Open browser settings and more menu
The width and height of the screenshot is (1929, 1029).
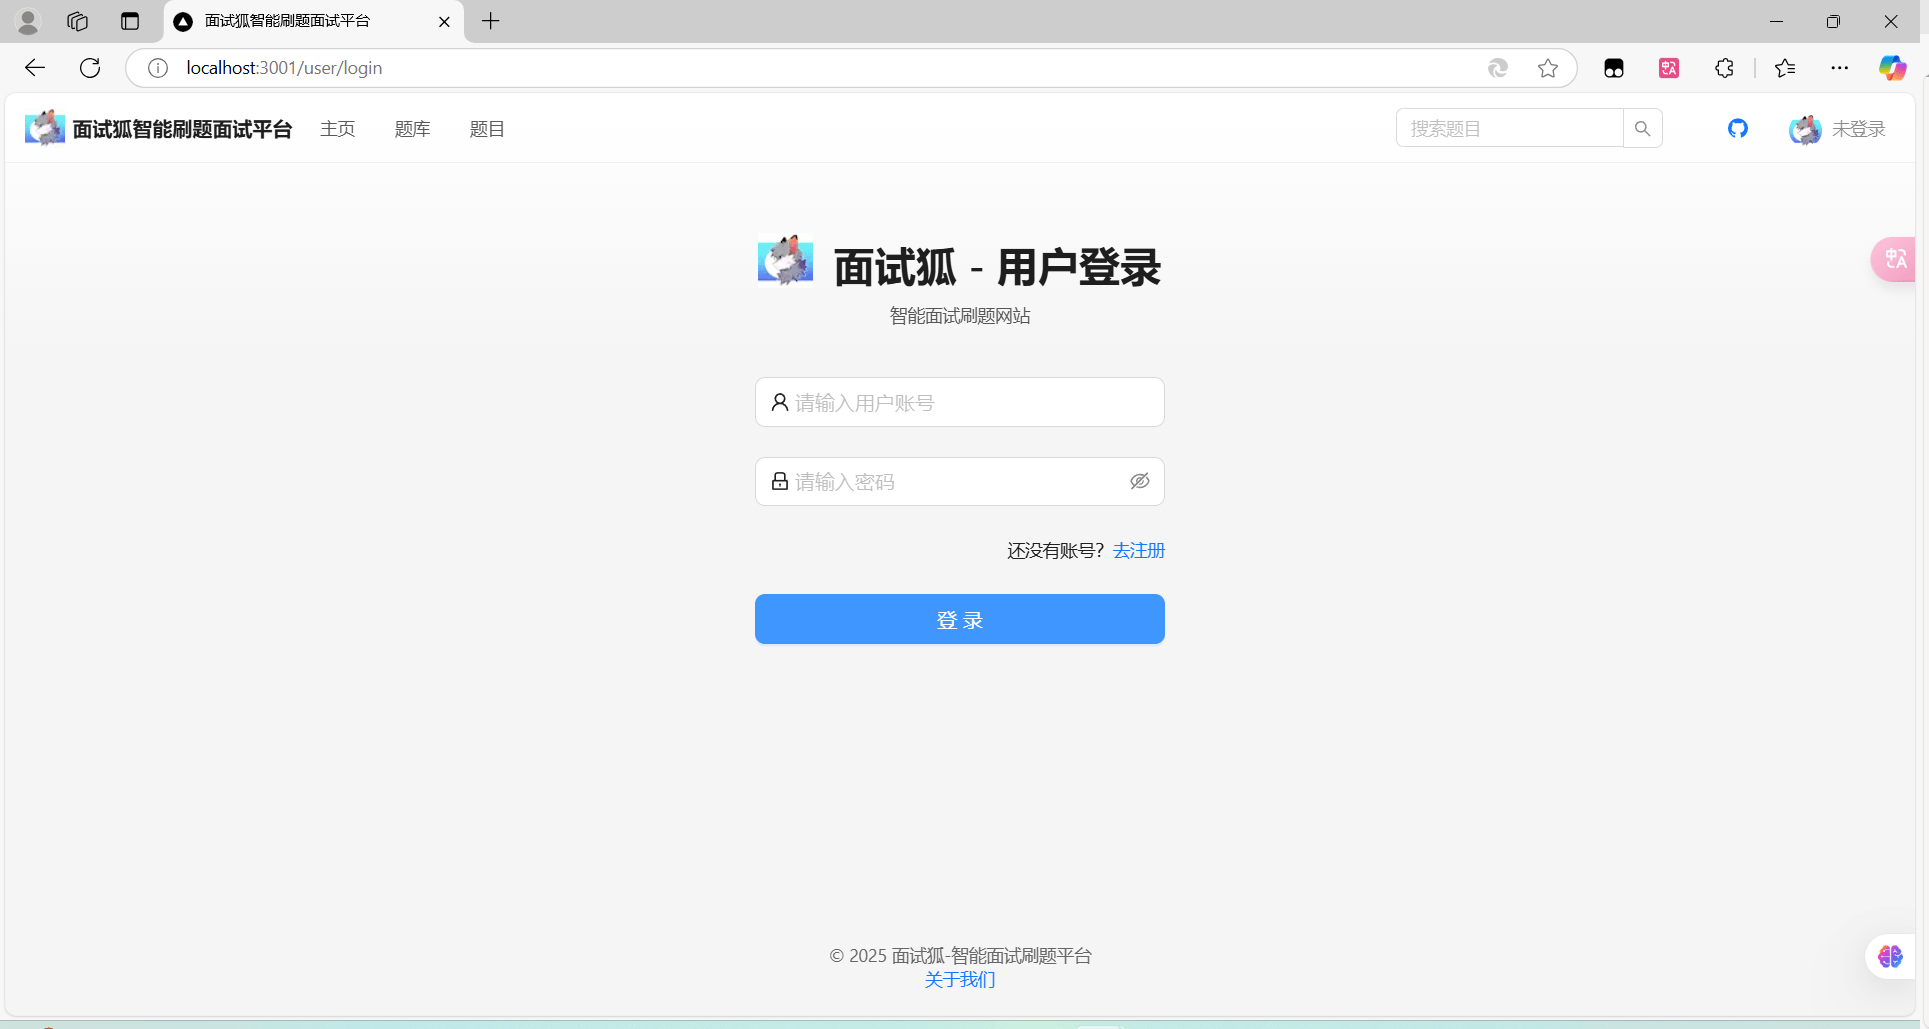tap(1839, 68)
